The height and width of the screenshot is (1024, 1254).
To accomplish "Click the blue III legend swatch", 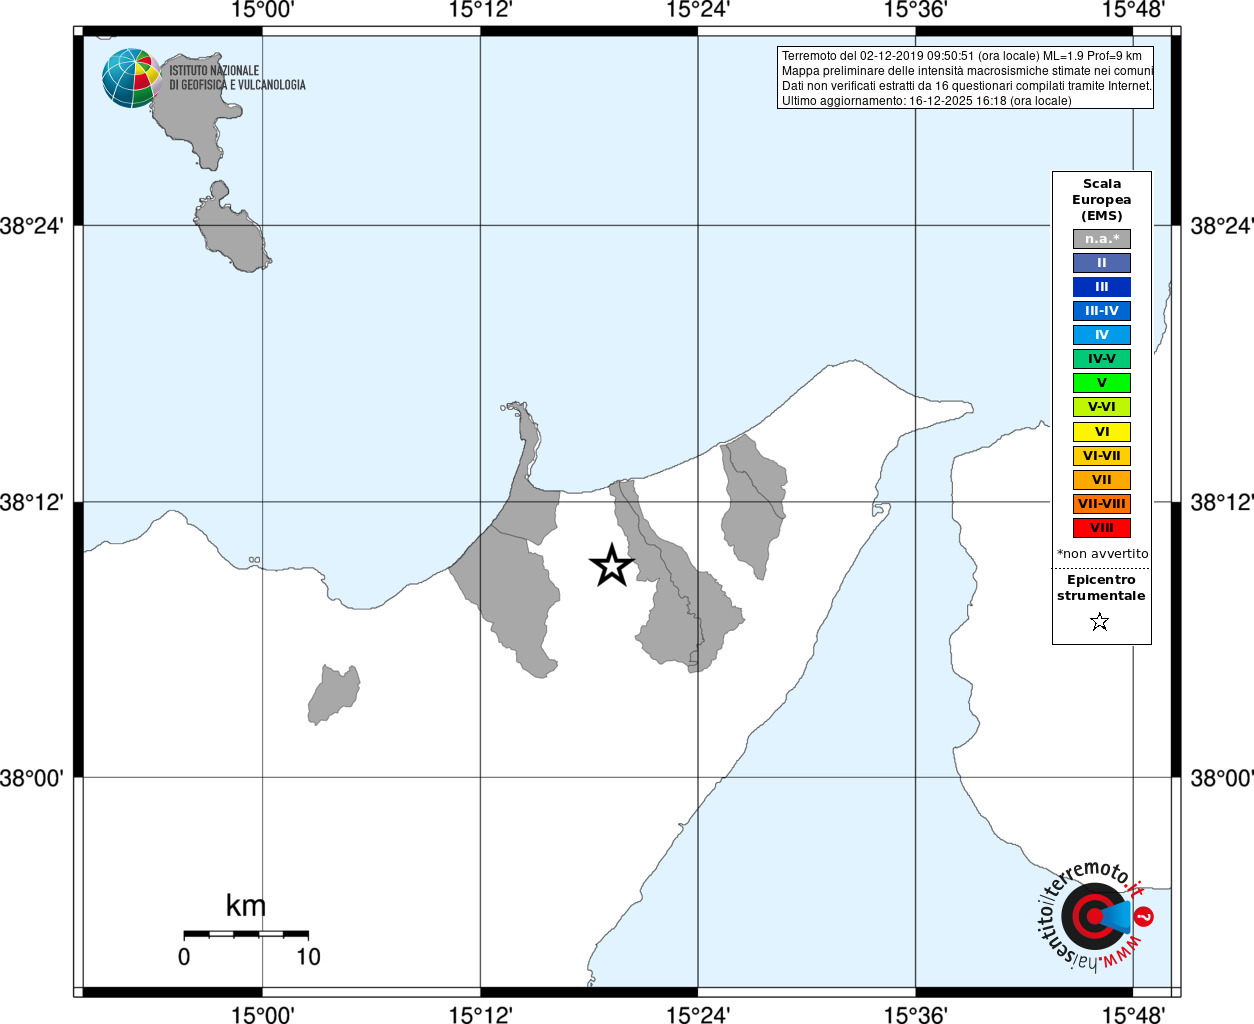I will pos(1102,287).
